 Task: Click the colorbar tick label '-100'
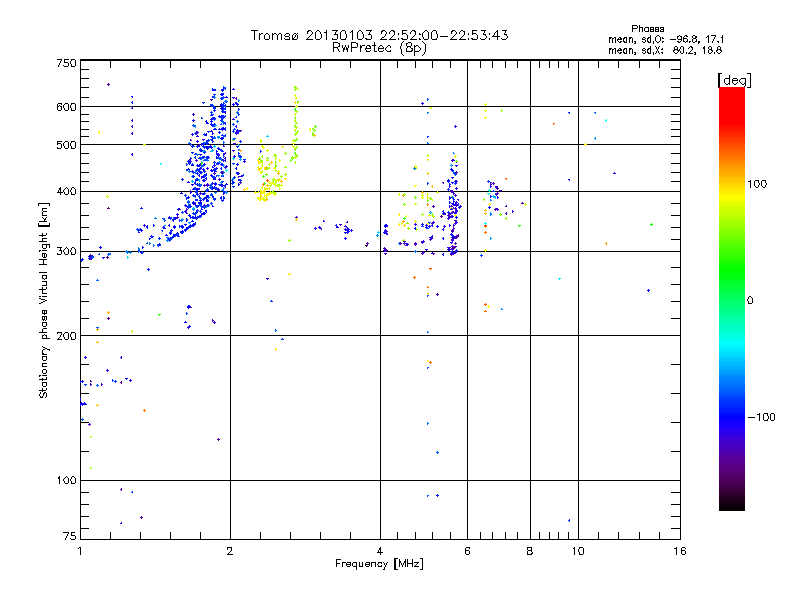761,417
